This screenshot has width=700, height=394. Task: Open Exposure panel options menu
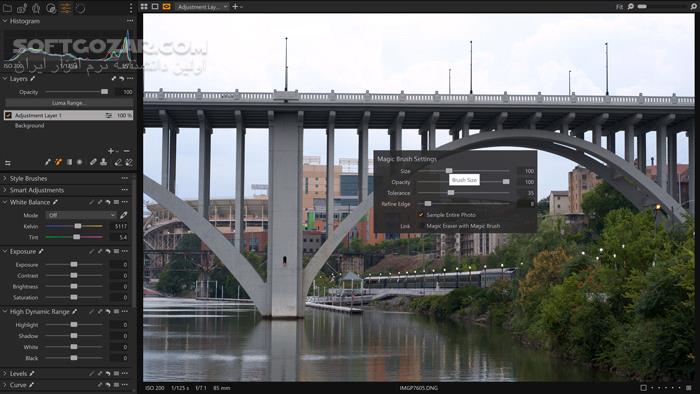[x=125, y=252]
